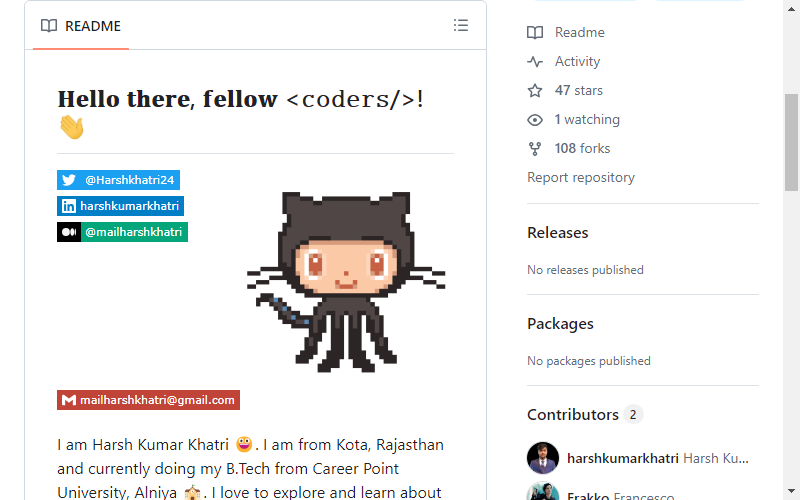The width and height of the screenshot is (800, 500).
Task: Click the page scrollbar down arrow
Action: point(791,491)
